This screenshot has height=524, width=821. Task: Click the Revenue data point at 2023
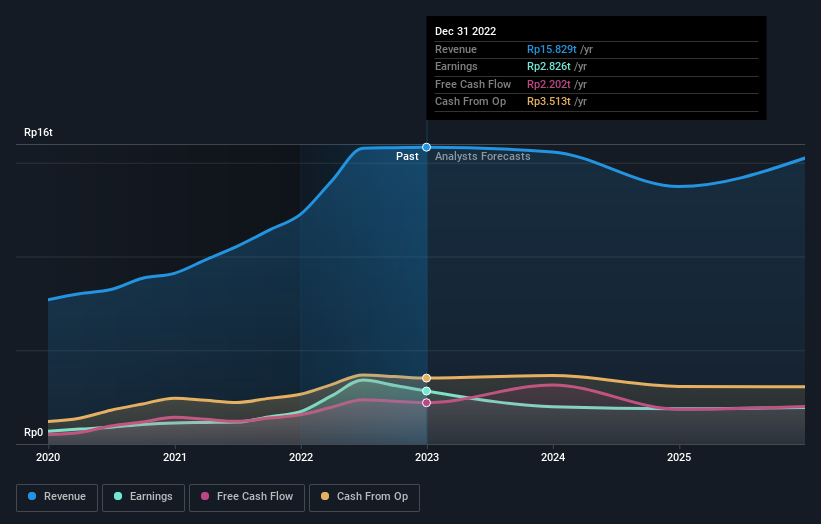[427, 147]
